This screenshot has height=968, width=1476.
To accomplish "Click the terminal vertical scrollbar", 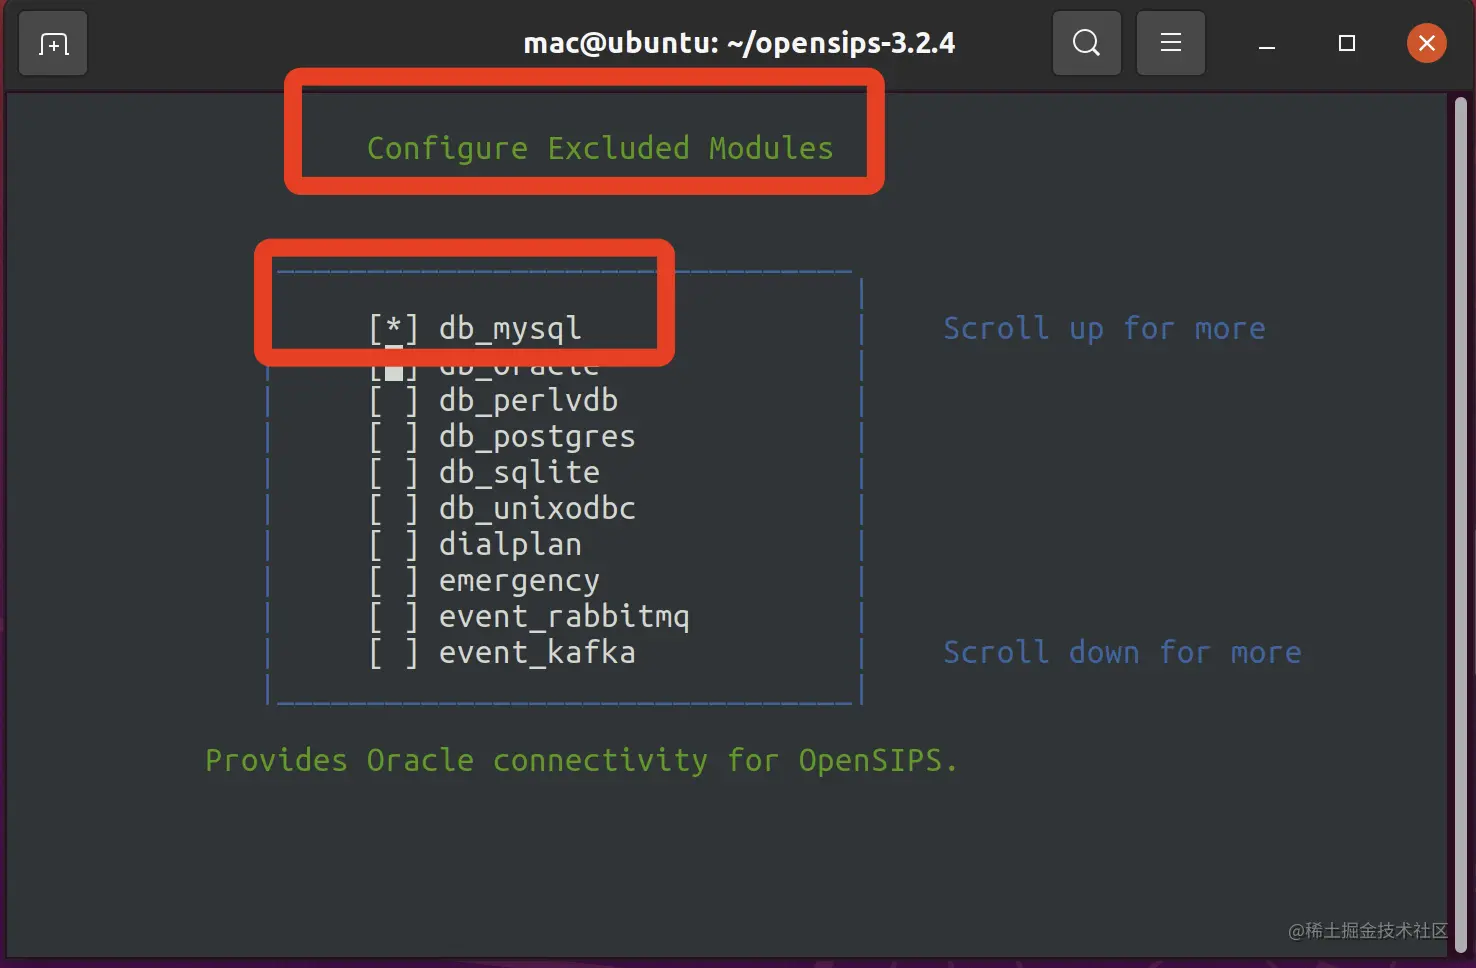I will coord(1461,524).
